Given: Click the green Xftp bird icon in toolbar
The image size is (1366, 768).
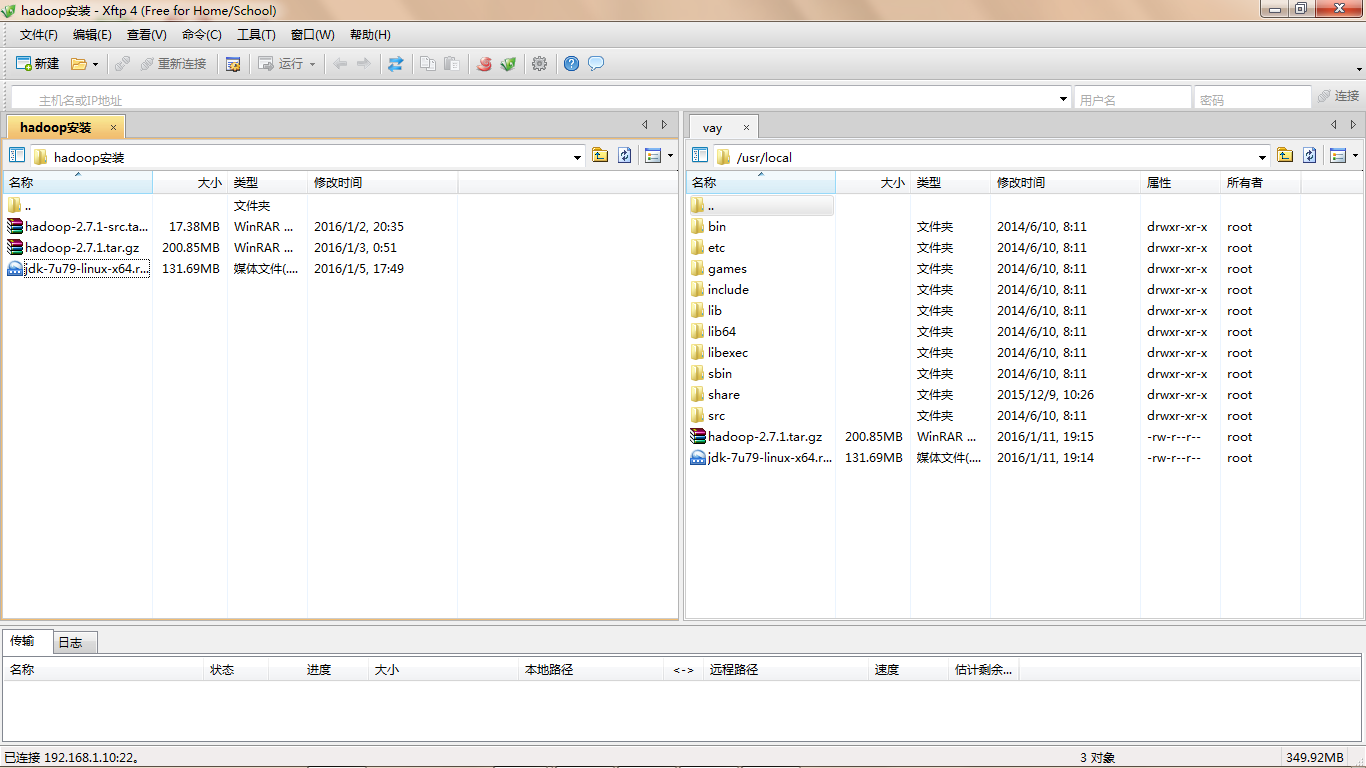Looking at the screenshot, I should pos(508,63).
